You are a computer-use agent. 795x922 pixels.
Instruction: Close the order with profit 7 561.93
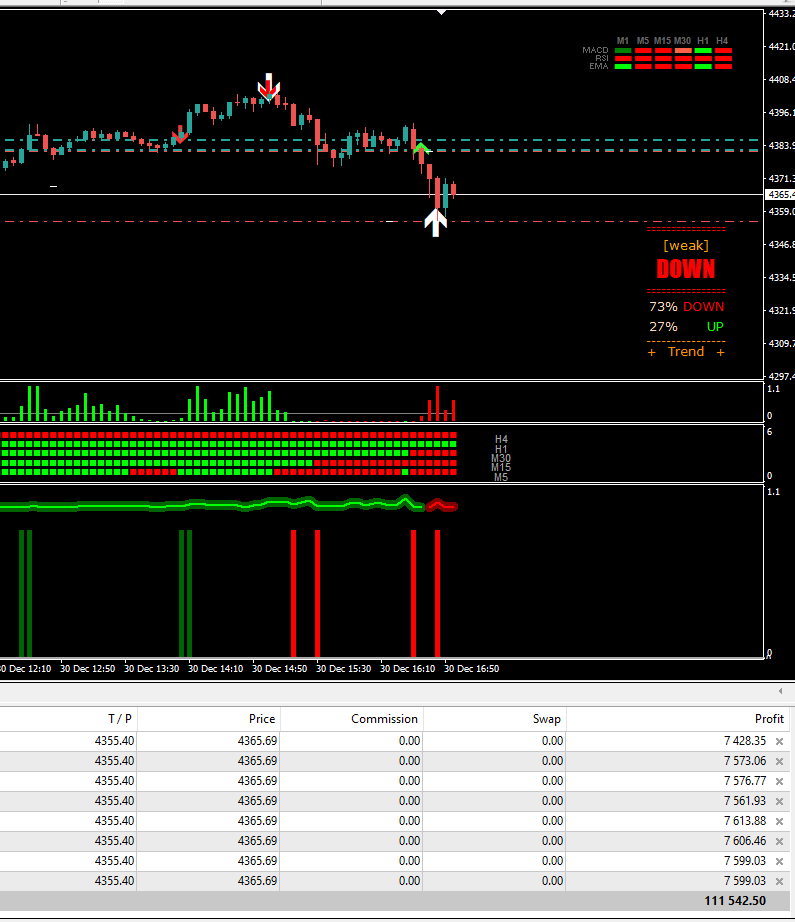pos(779,801)
